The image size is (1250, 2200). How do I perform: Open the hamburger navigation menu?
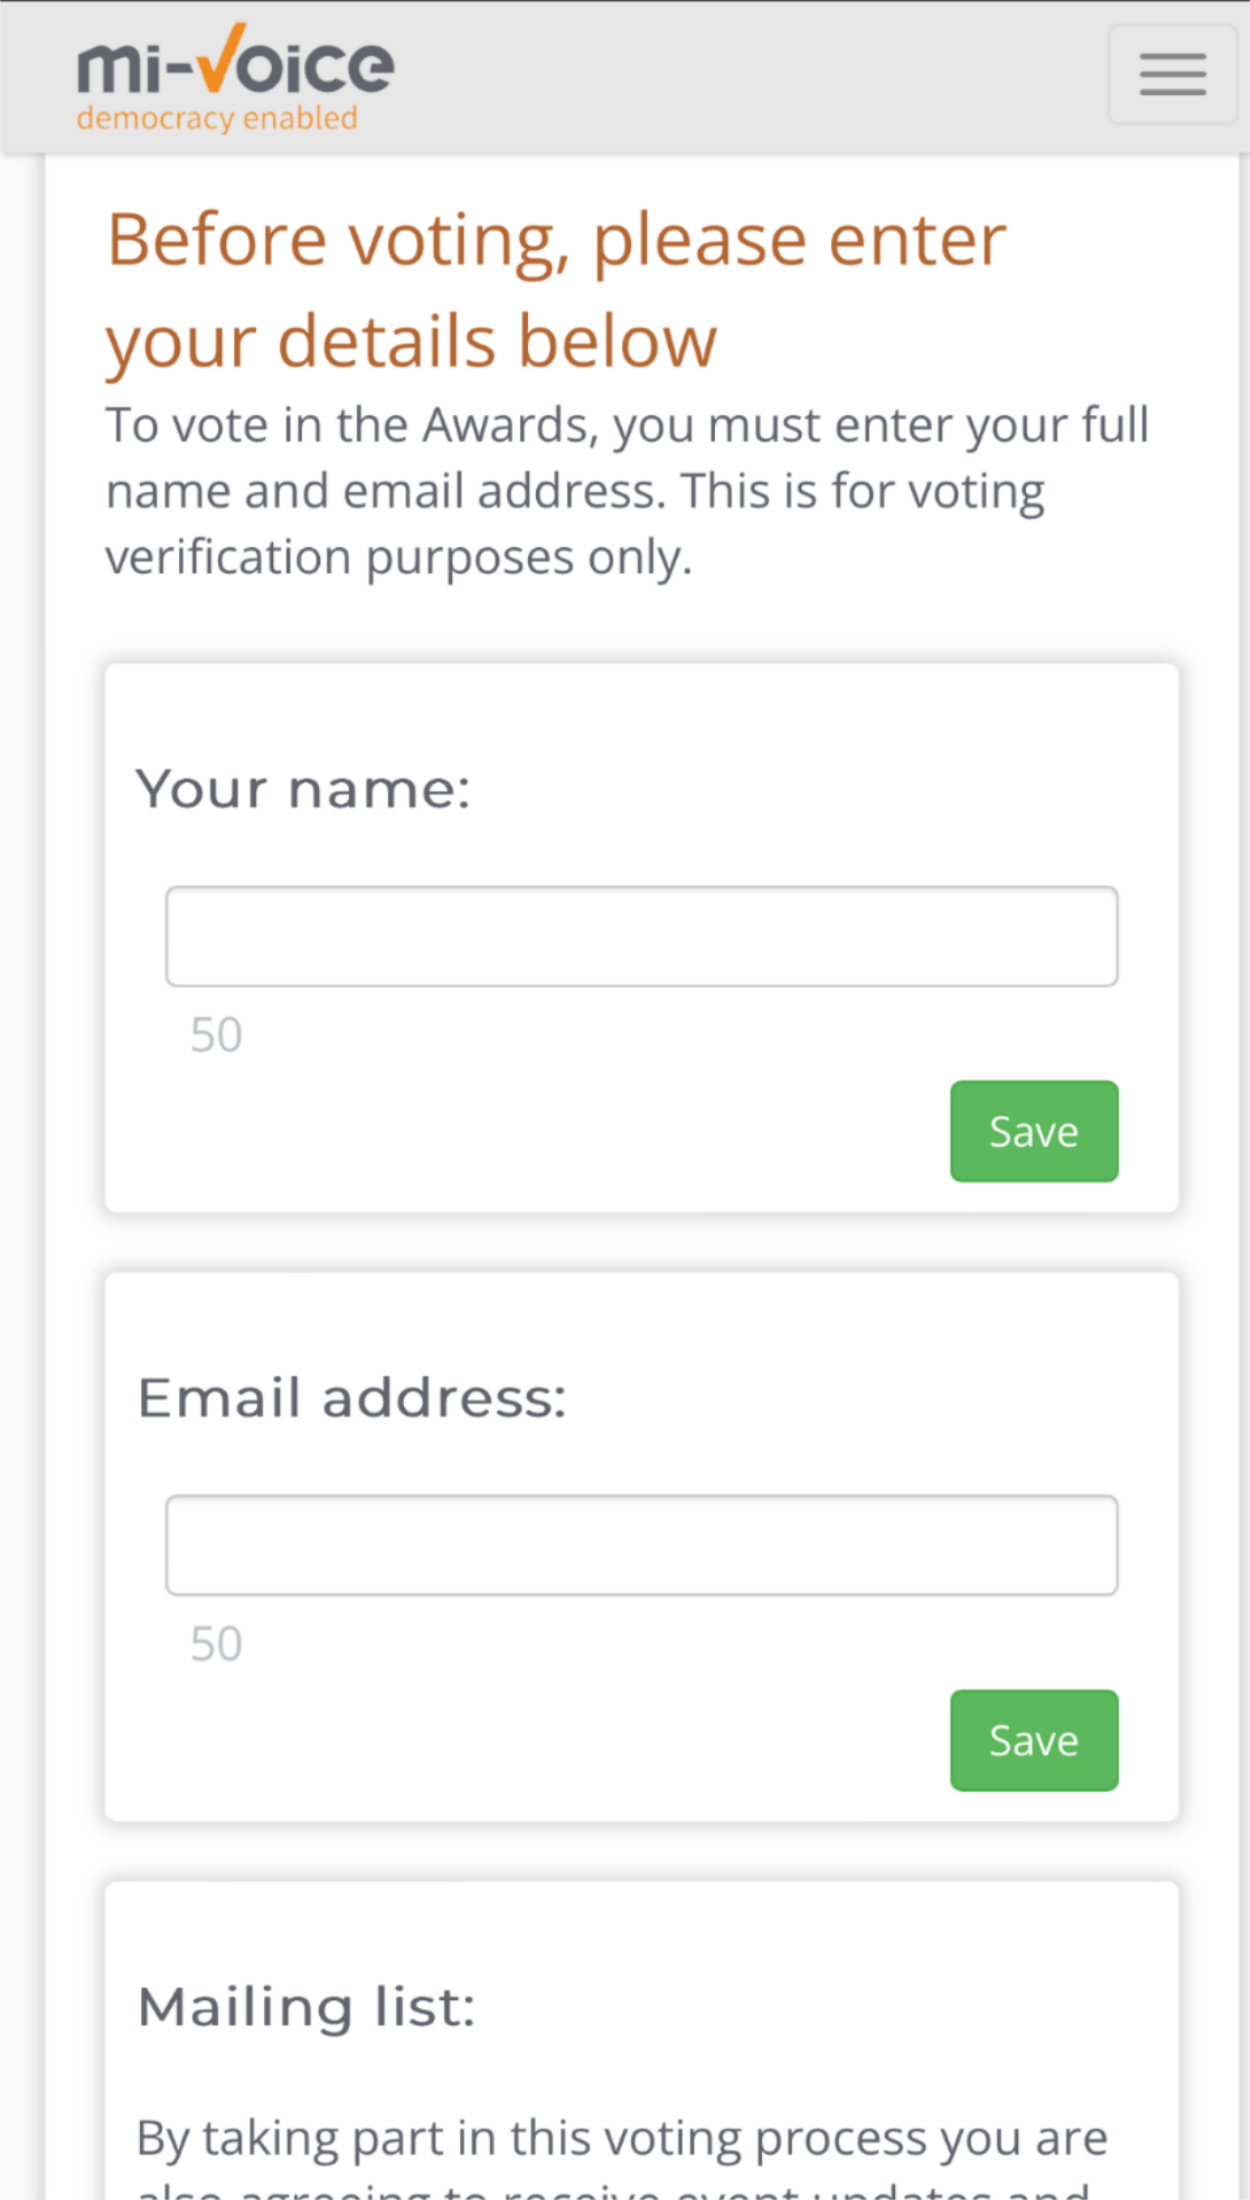(x=1172, y=75)
